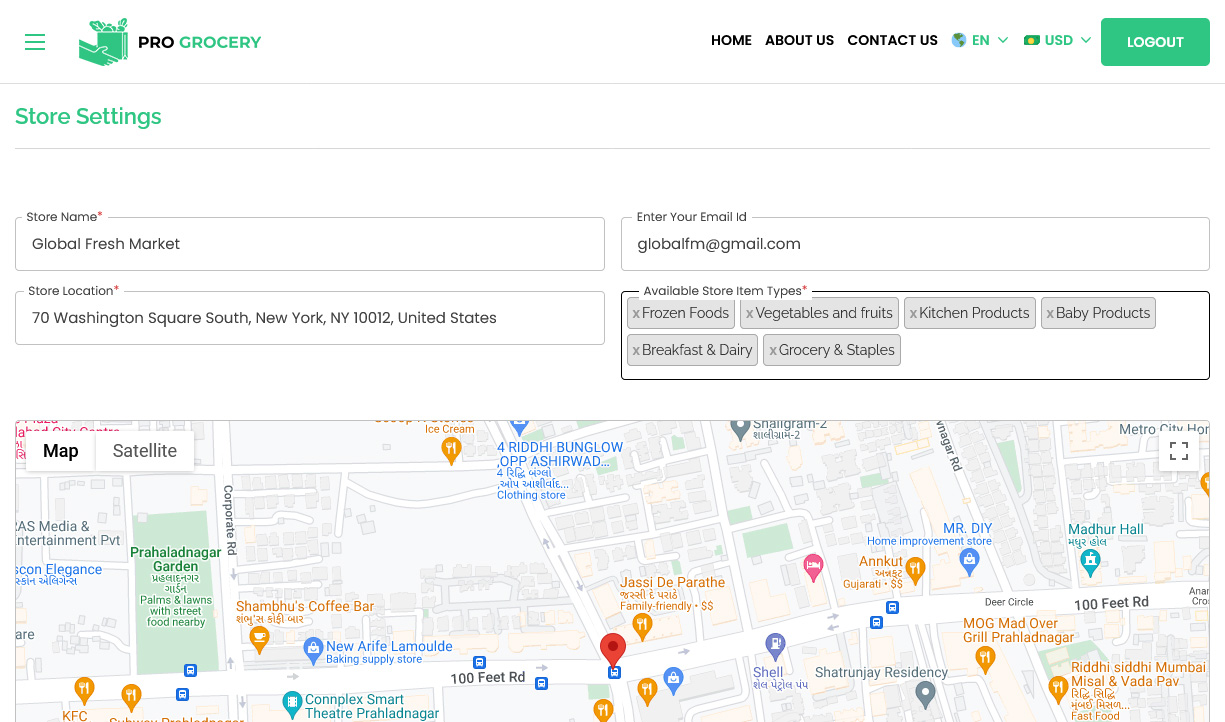The height and width of the screenshot is (722, 1225).
Task: Click the pink hotel marker
Action: pos(814,566)
